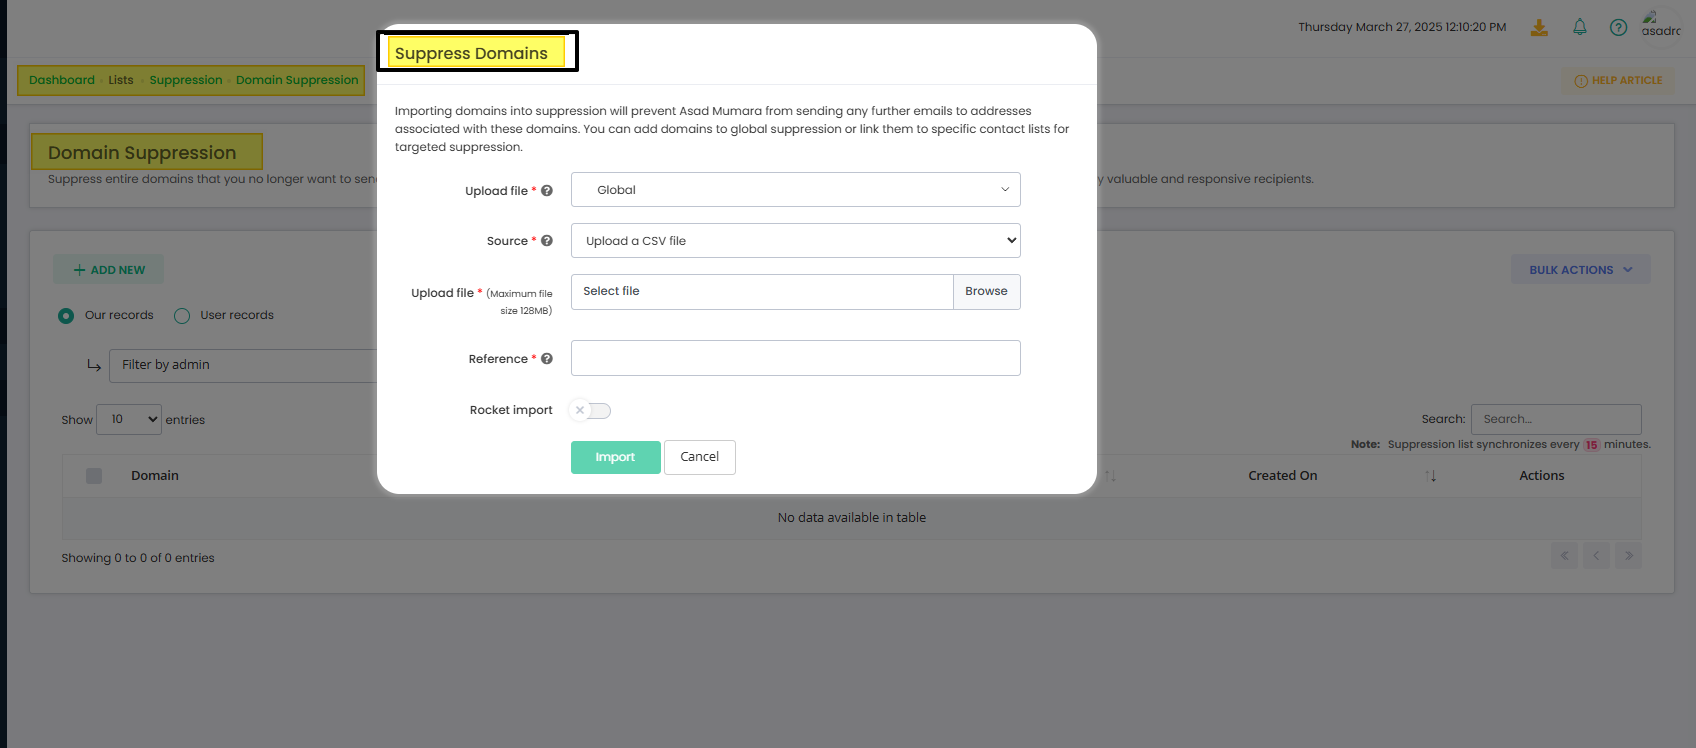Open the Global dropdown
Image resolution: width=1696 pixels, height=748 pixels.
click(796, 190)
